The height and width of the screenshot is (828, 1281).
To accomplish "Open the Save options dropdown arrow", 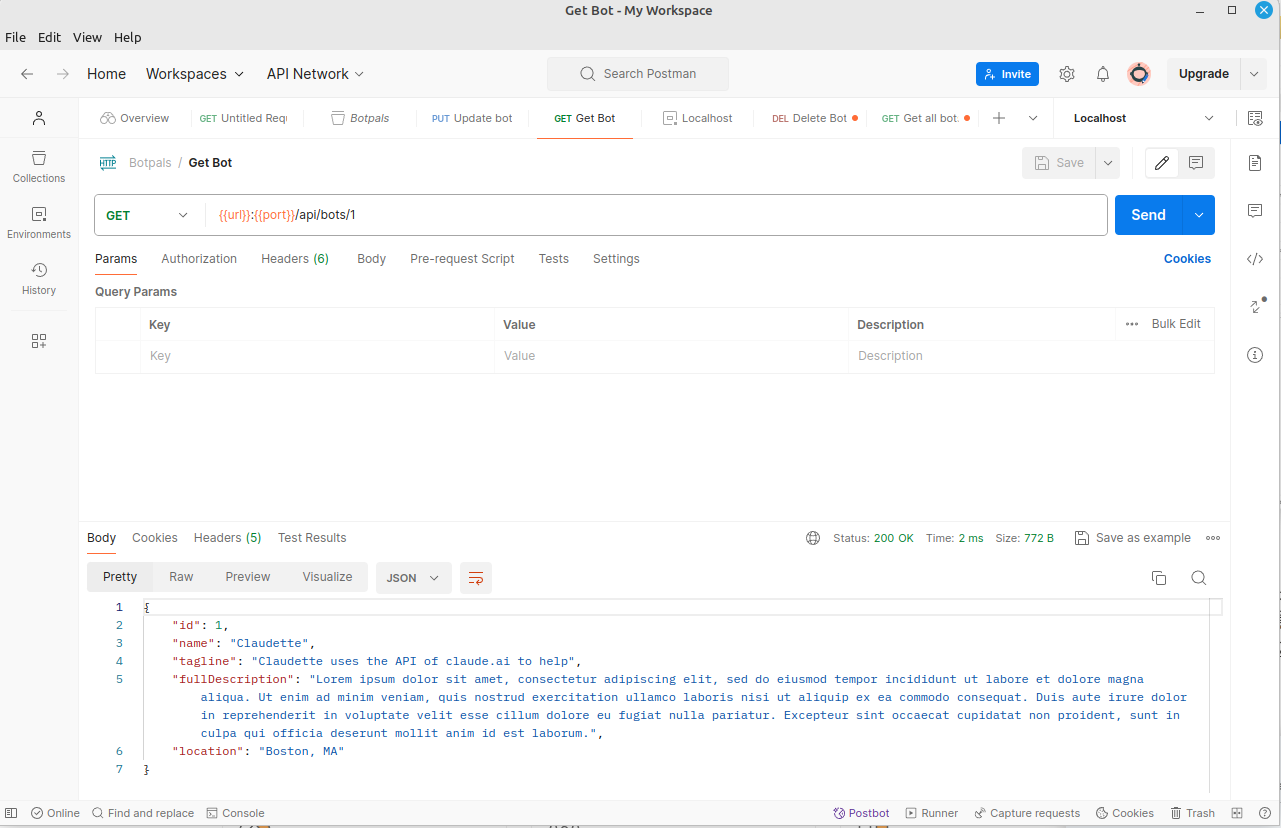I will (x=1107, y=163).
